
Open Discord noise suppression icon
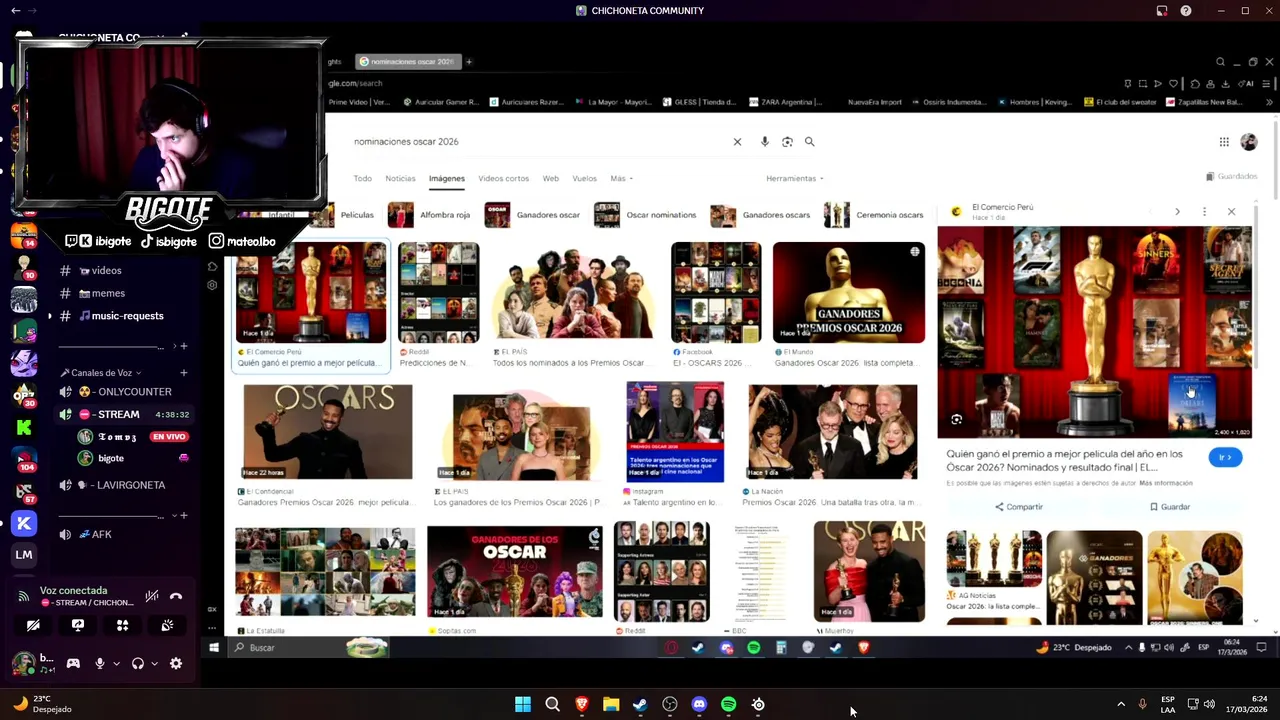152,596
